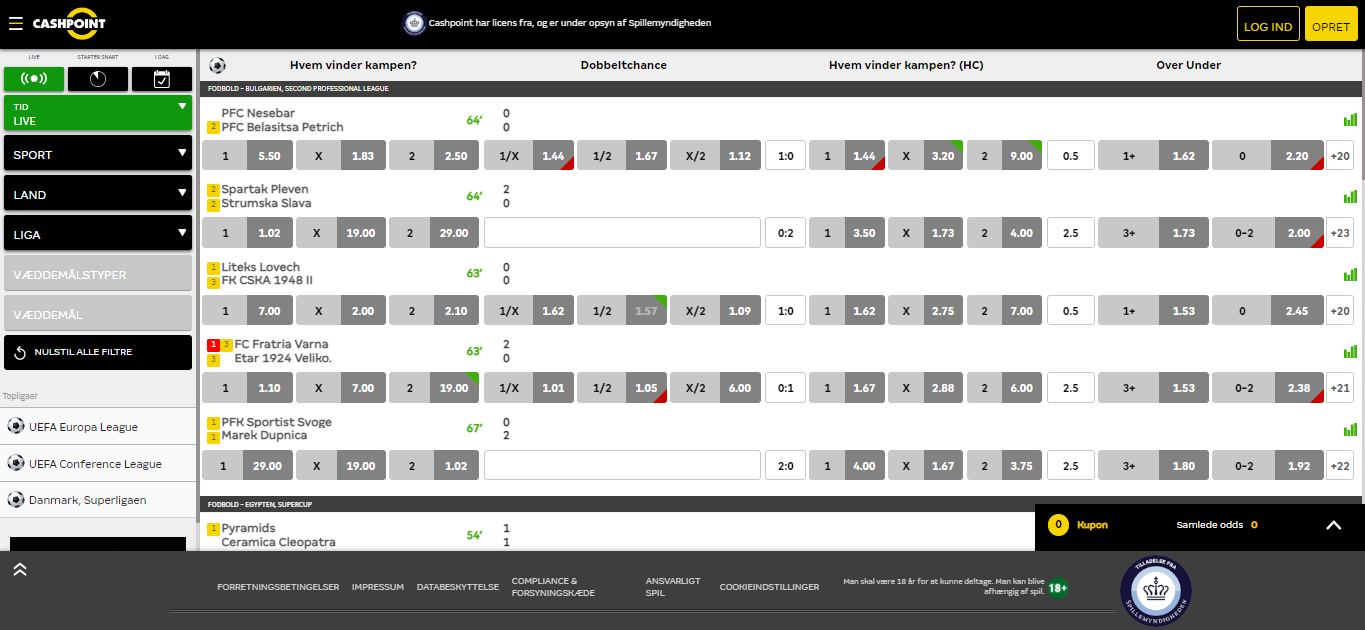Expand the Kupon panel with chevron
1365x630 pixels.
pyautogui.click(x=1333, y=524)
